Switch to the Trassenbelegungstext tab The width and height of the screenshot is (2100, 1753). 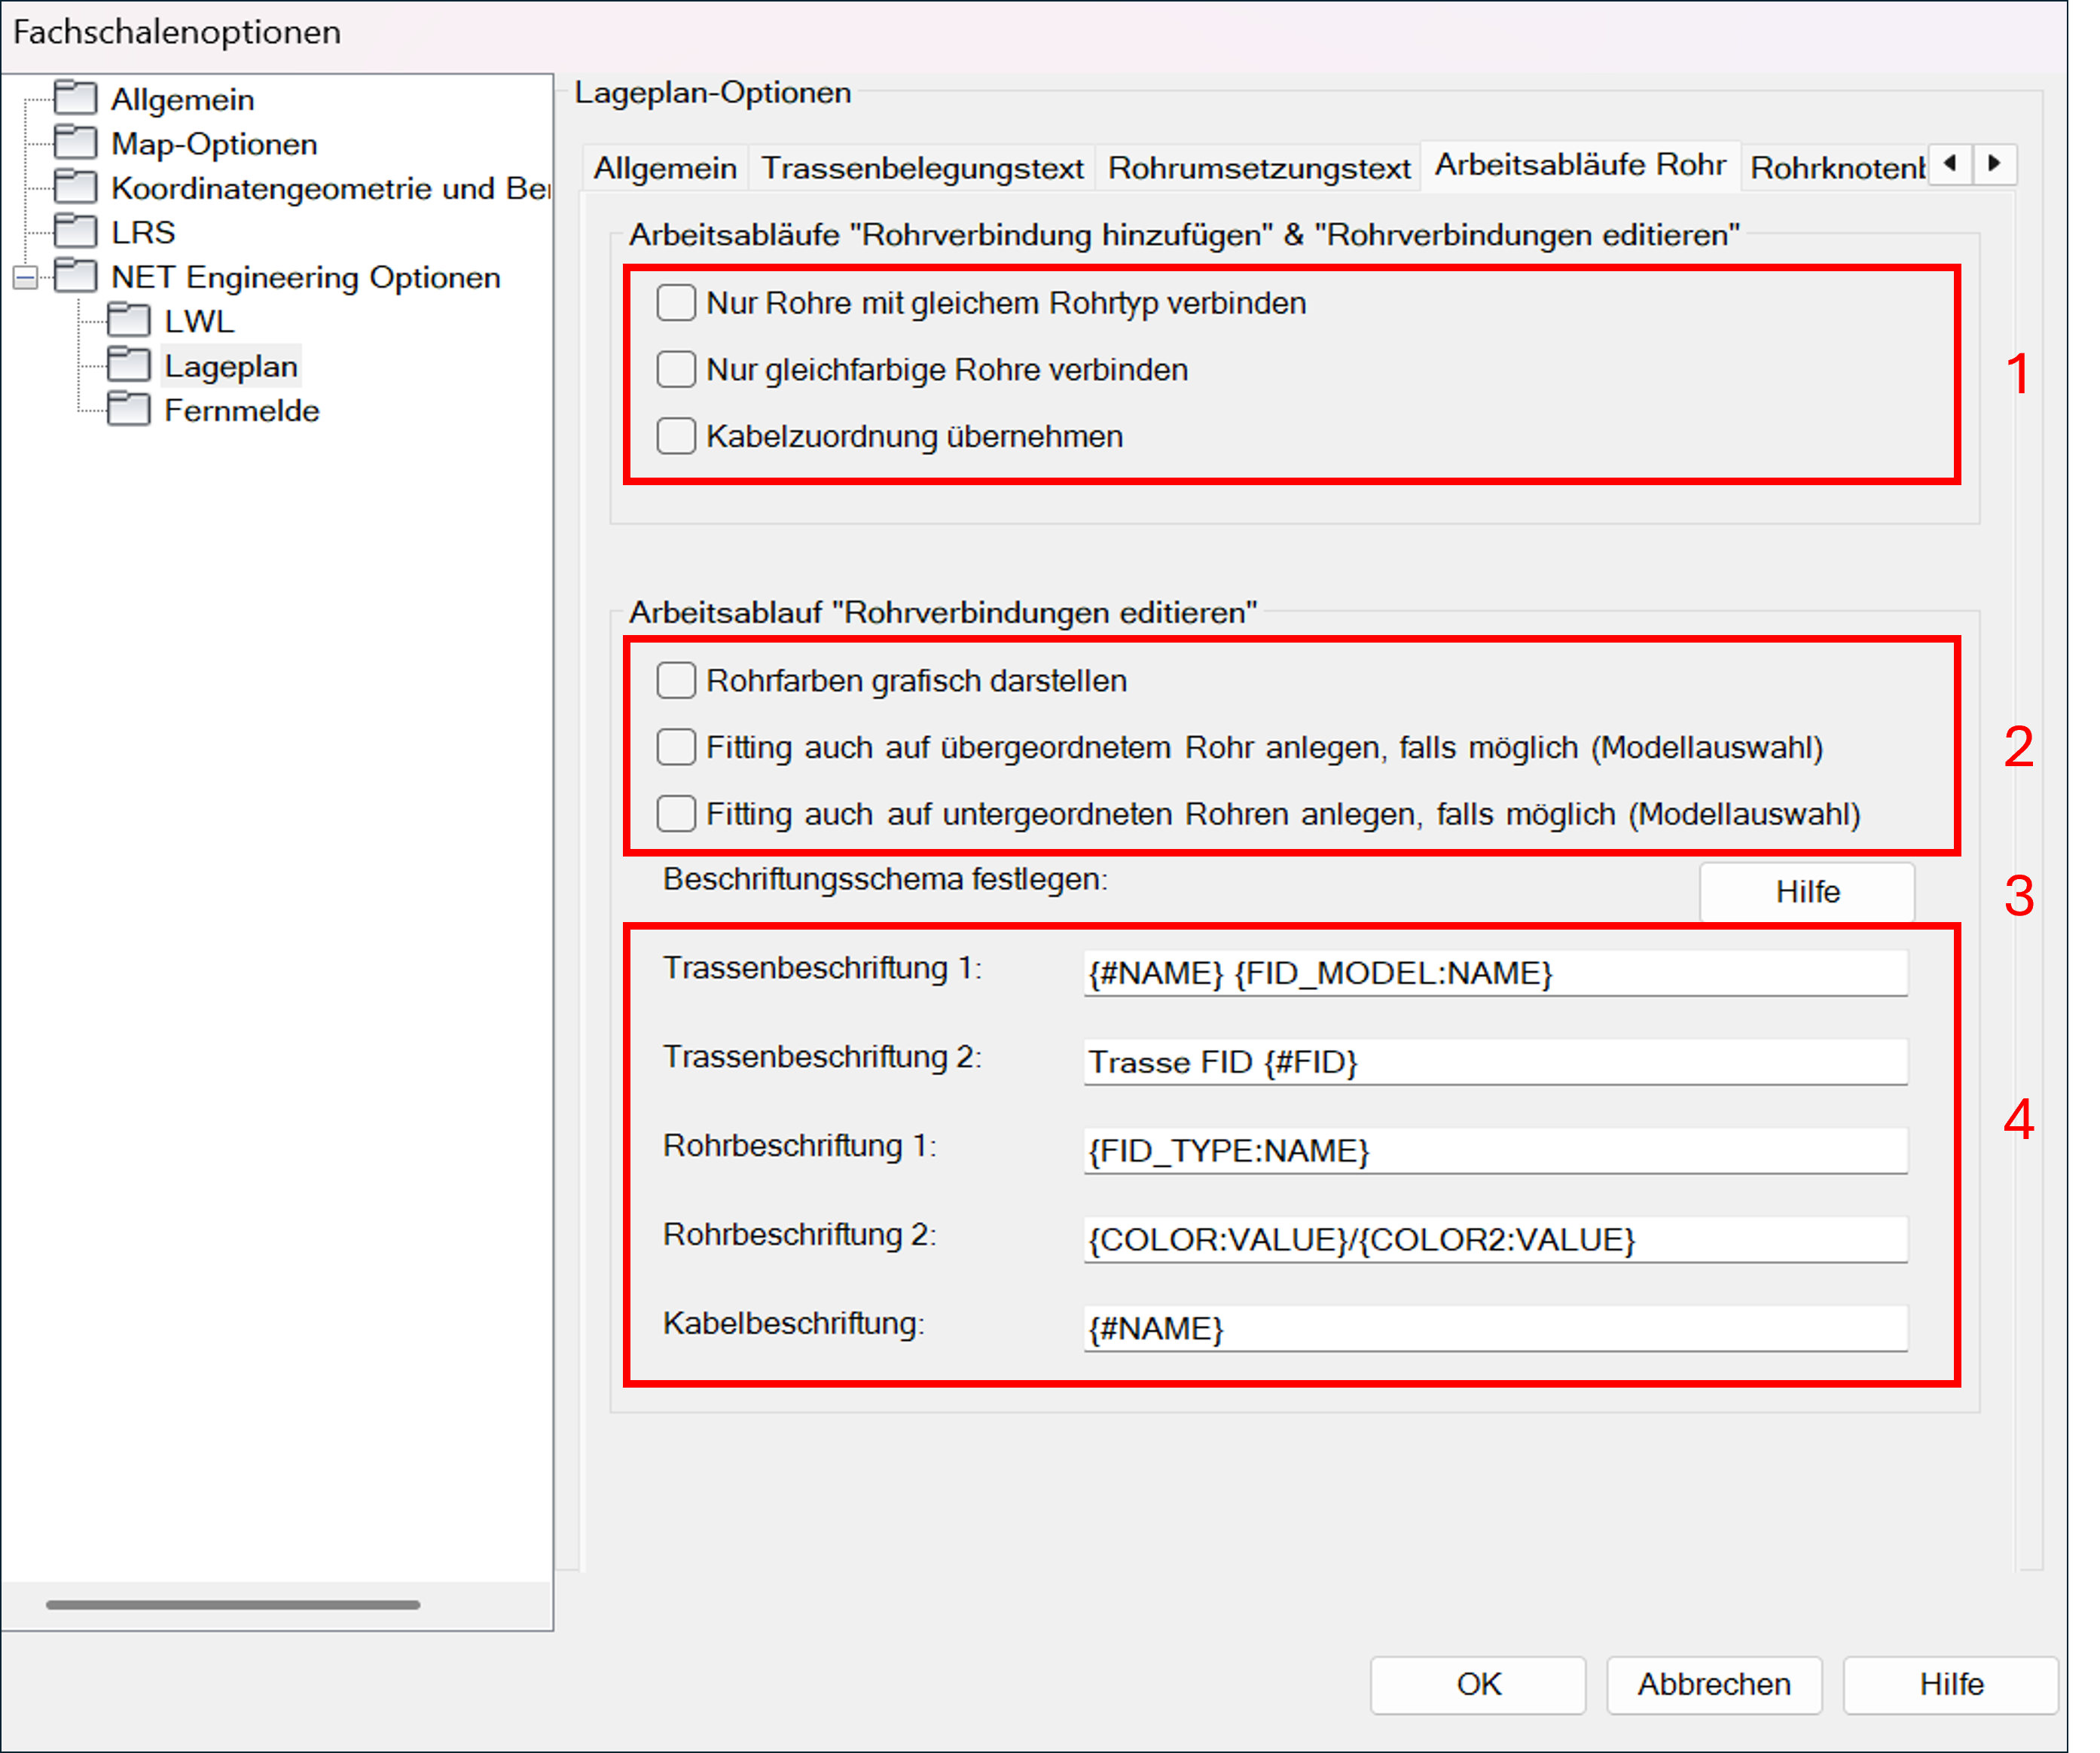921,167
